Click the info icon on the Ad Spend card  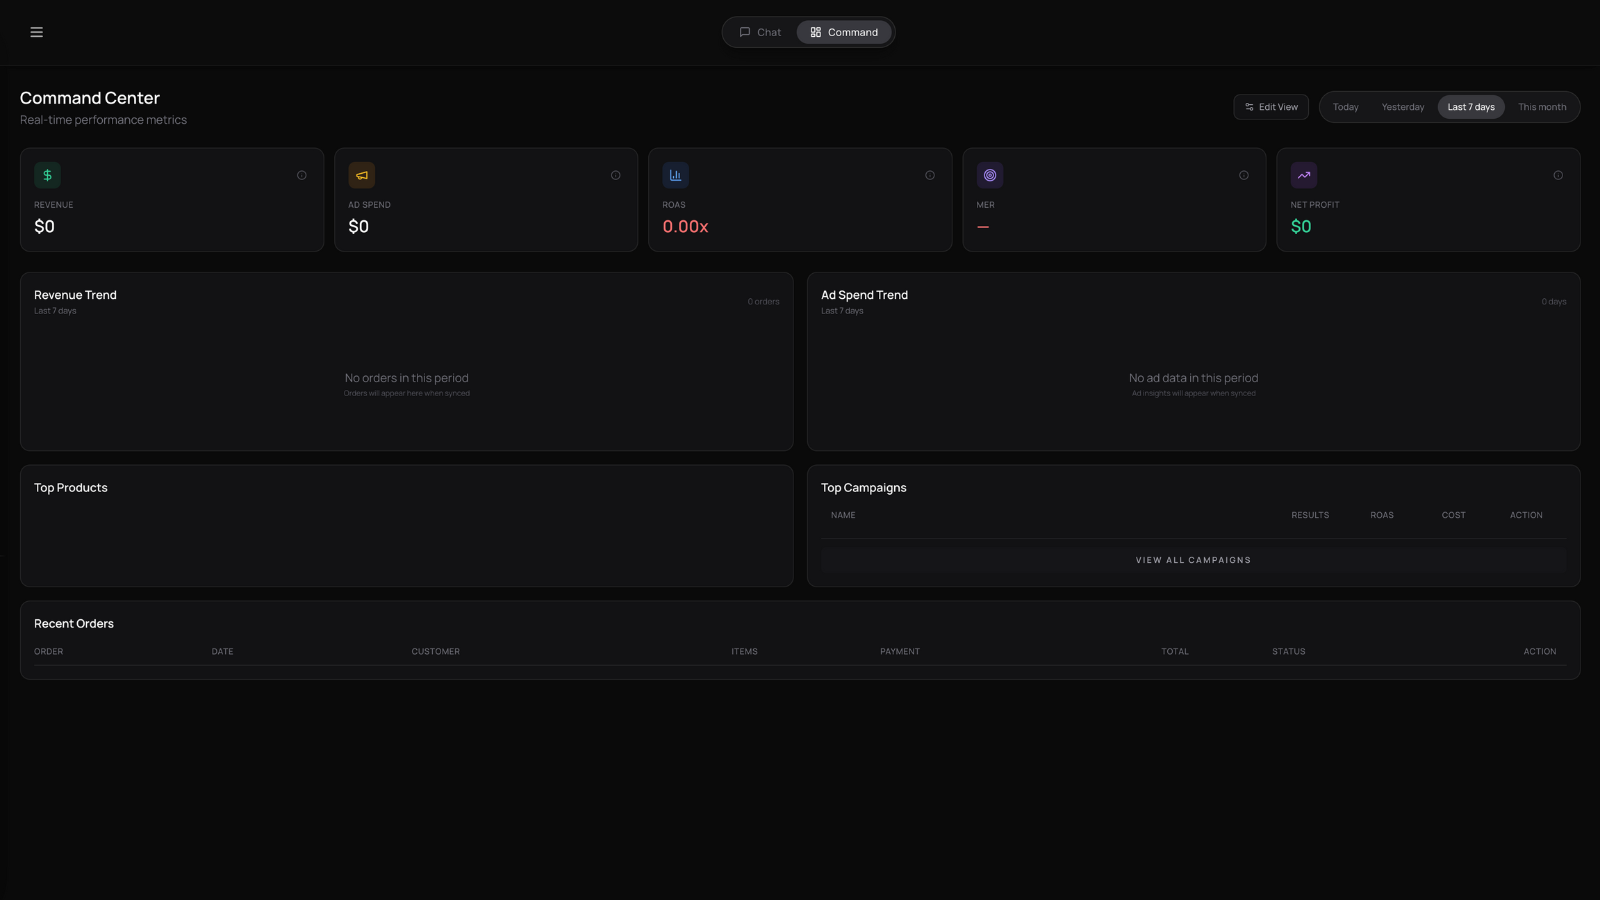pyautogui.click(x=616, y=175)
